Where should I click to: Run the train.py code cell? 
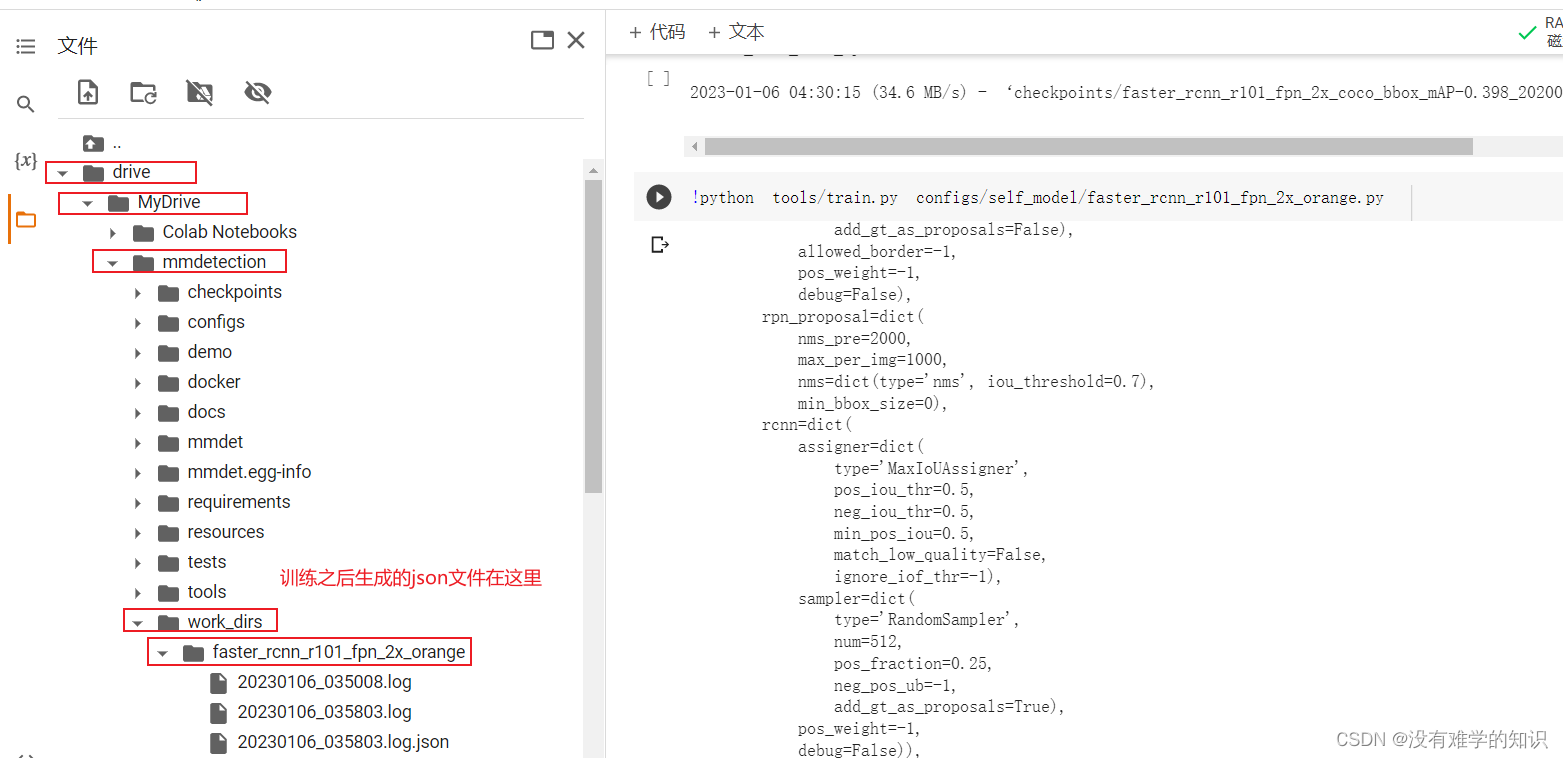pos(658,197)
